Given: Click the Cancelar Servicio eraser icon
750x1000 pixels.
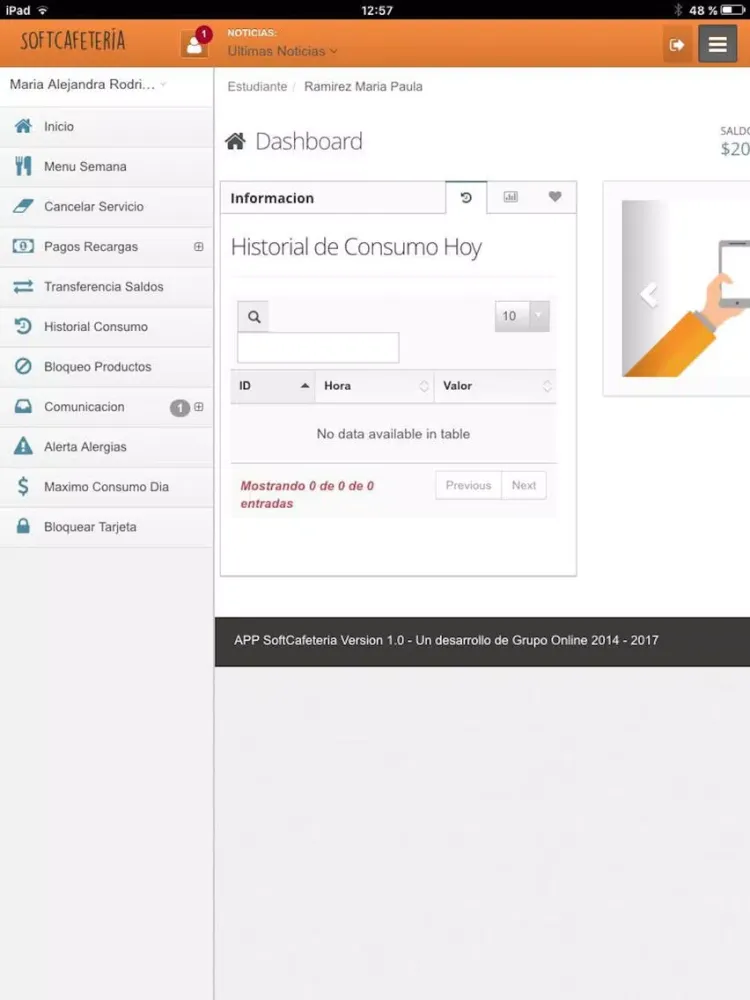Looking at the screenshot, I should pyautogui.click(x=23, y=207).
